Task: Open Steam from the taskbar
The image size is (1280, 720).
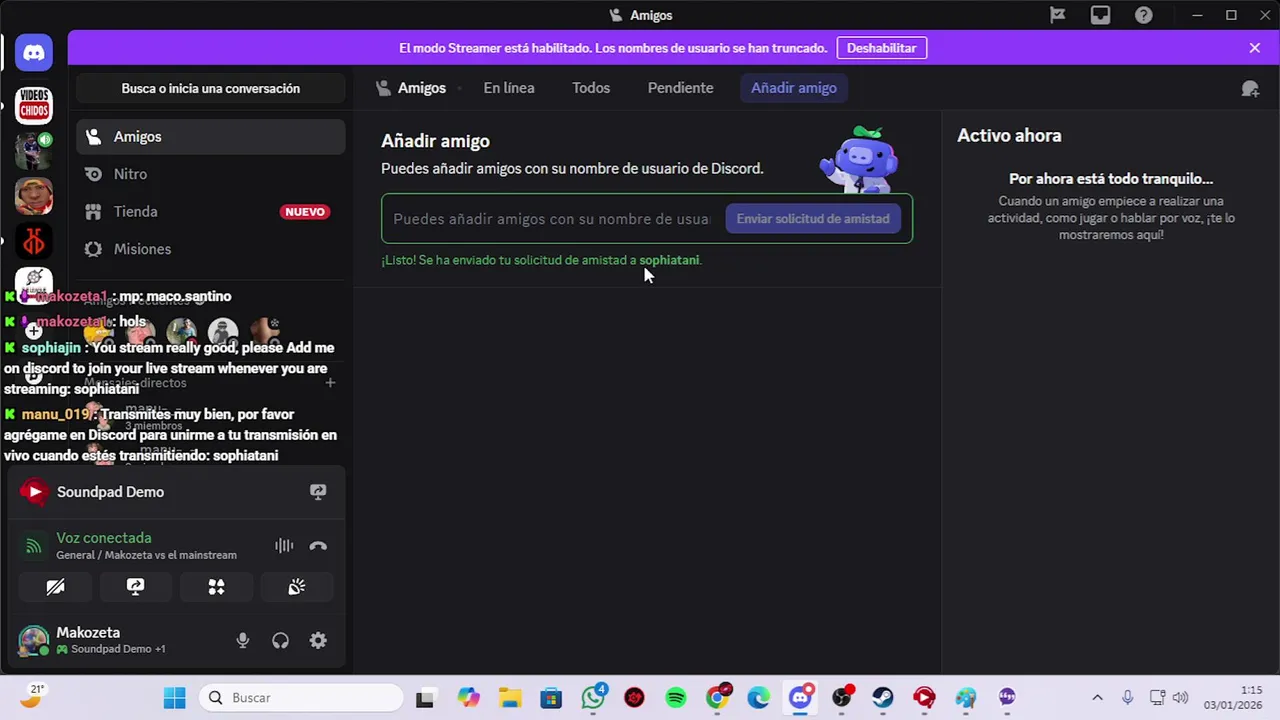Action: tap(882, 698)
